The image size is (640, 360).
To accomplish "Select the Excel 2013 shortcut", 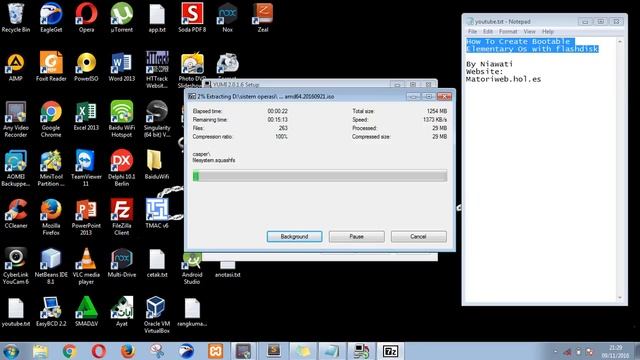I will (x=86, y=116).
